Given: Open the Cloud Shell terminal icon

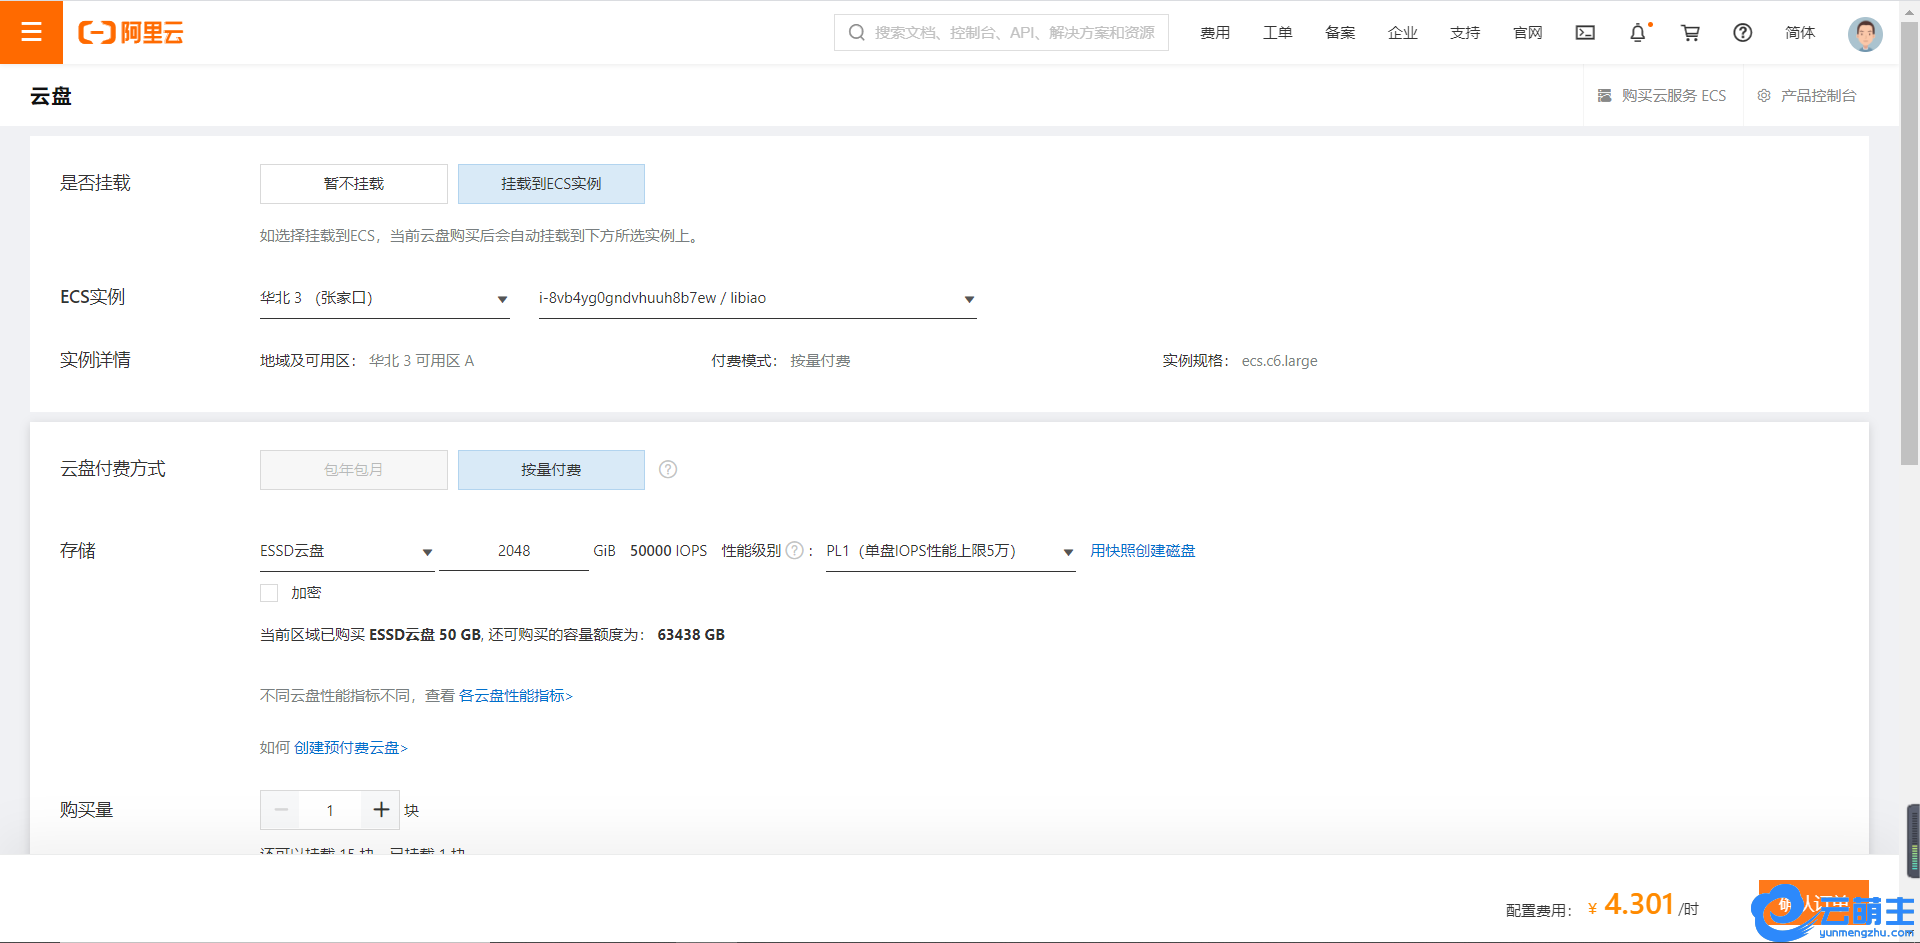Looking at the screenshot, I should point(1585,33).
